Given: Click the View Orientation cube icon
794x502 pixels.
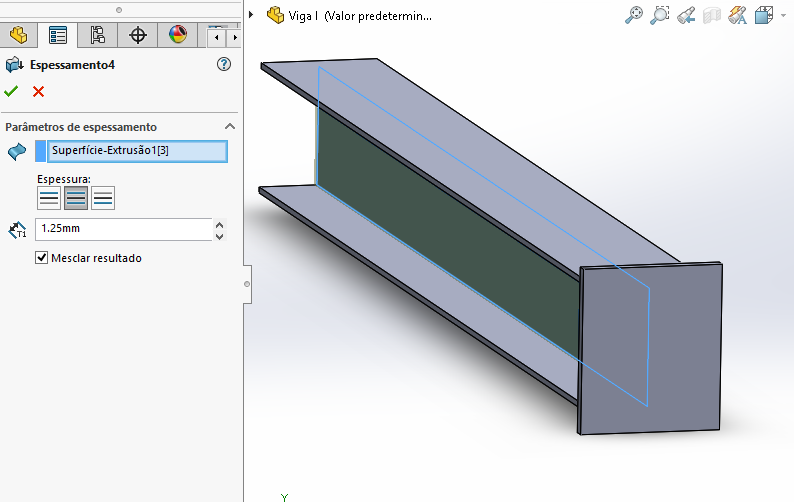Looking at the screenshot, I should tap(762, 15).
